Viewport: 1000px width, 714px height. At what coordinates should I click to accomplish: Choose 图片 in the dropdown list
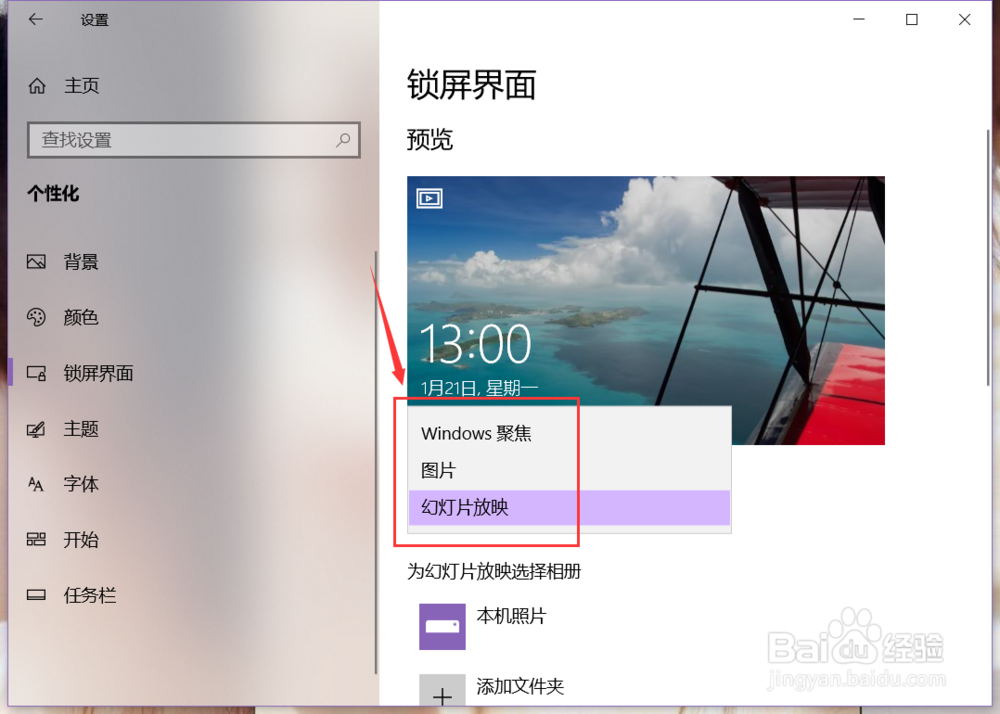click(x=569, y=470)
